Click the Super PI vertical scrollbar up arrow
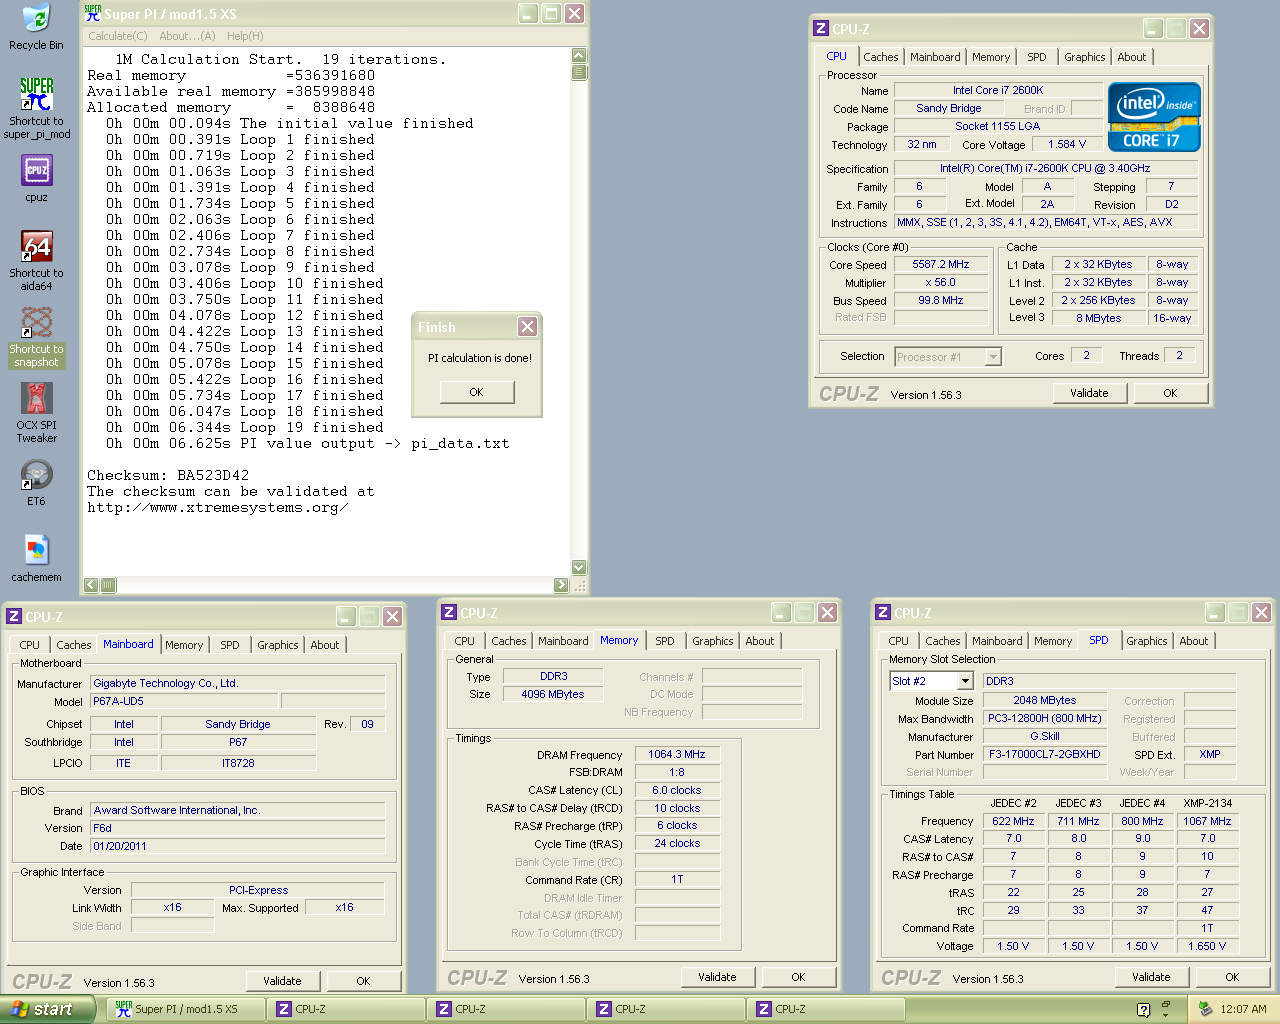The width and height of the screenshot is (1280, 1024). [x=579, y=56]
